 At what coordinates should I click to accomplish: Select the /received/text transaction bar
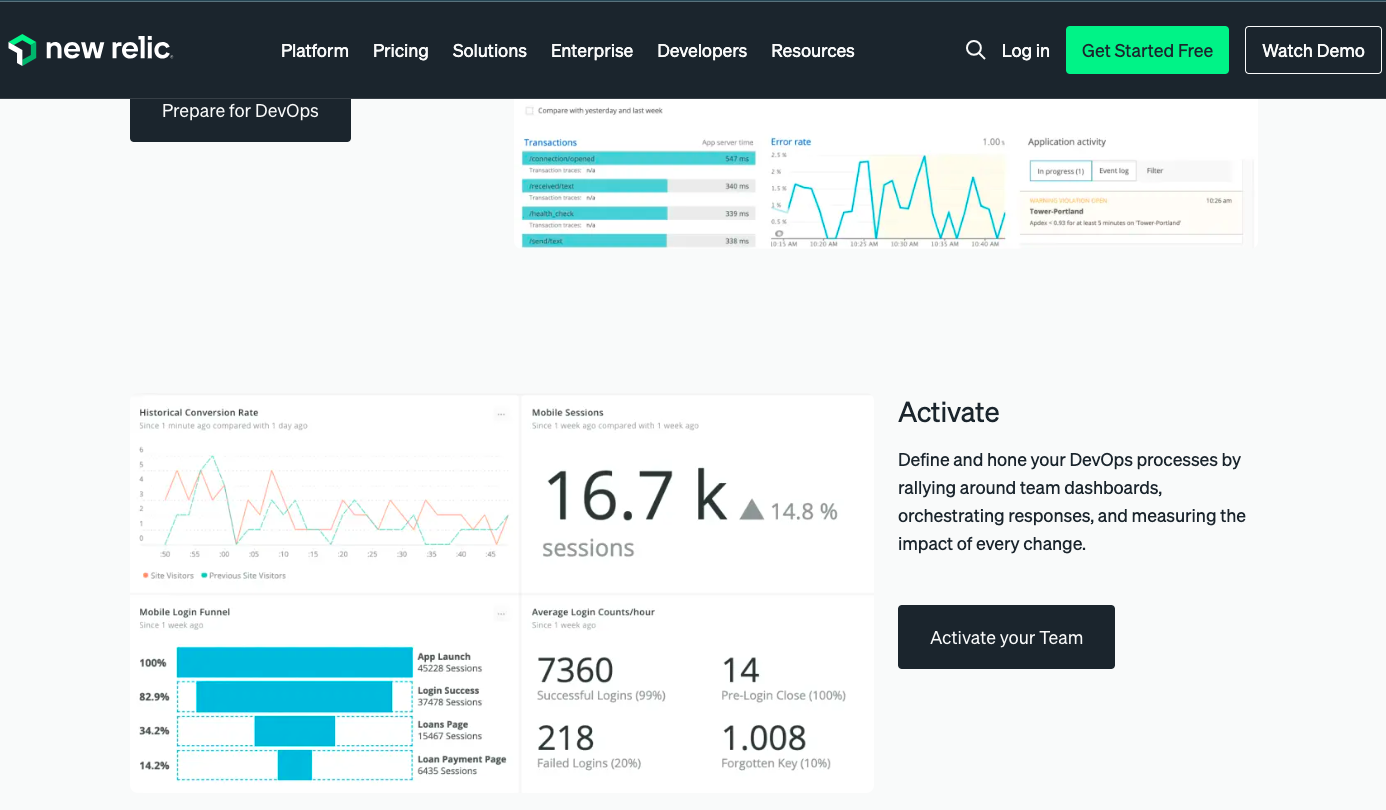638,186
